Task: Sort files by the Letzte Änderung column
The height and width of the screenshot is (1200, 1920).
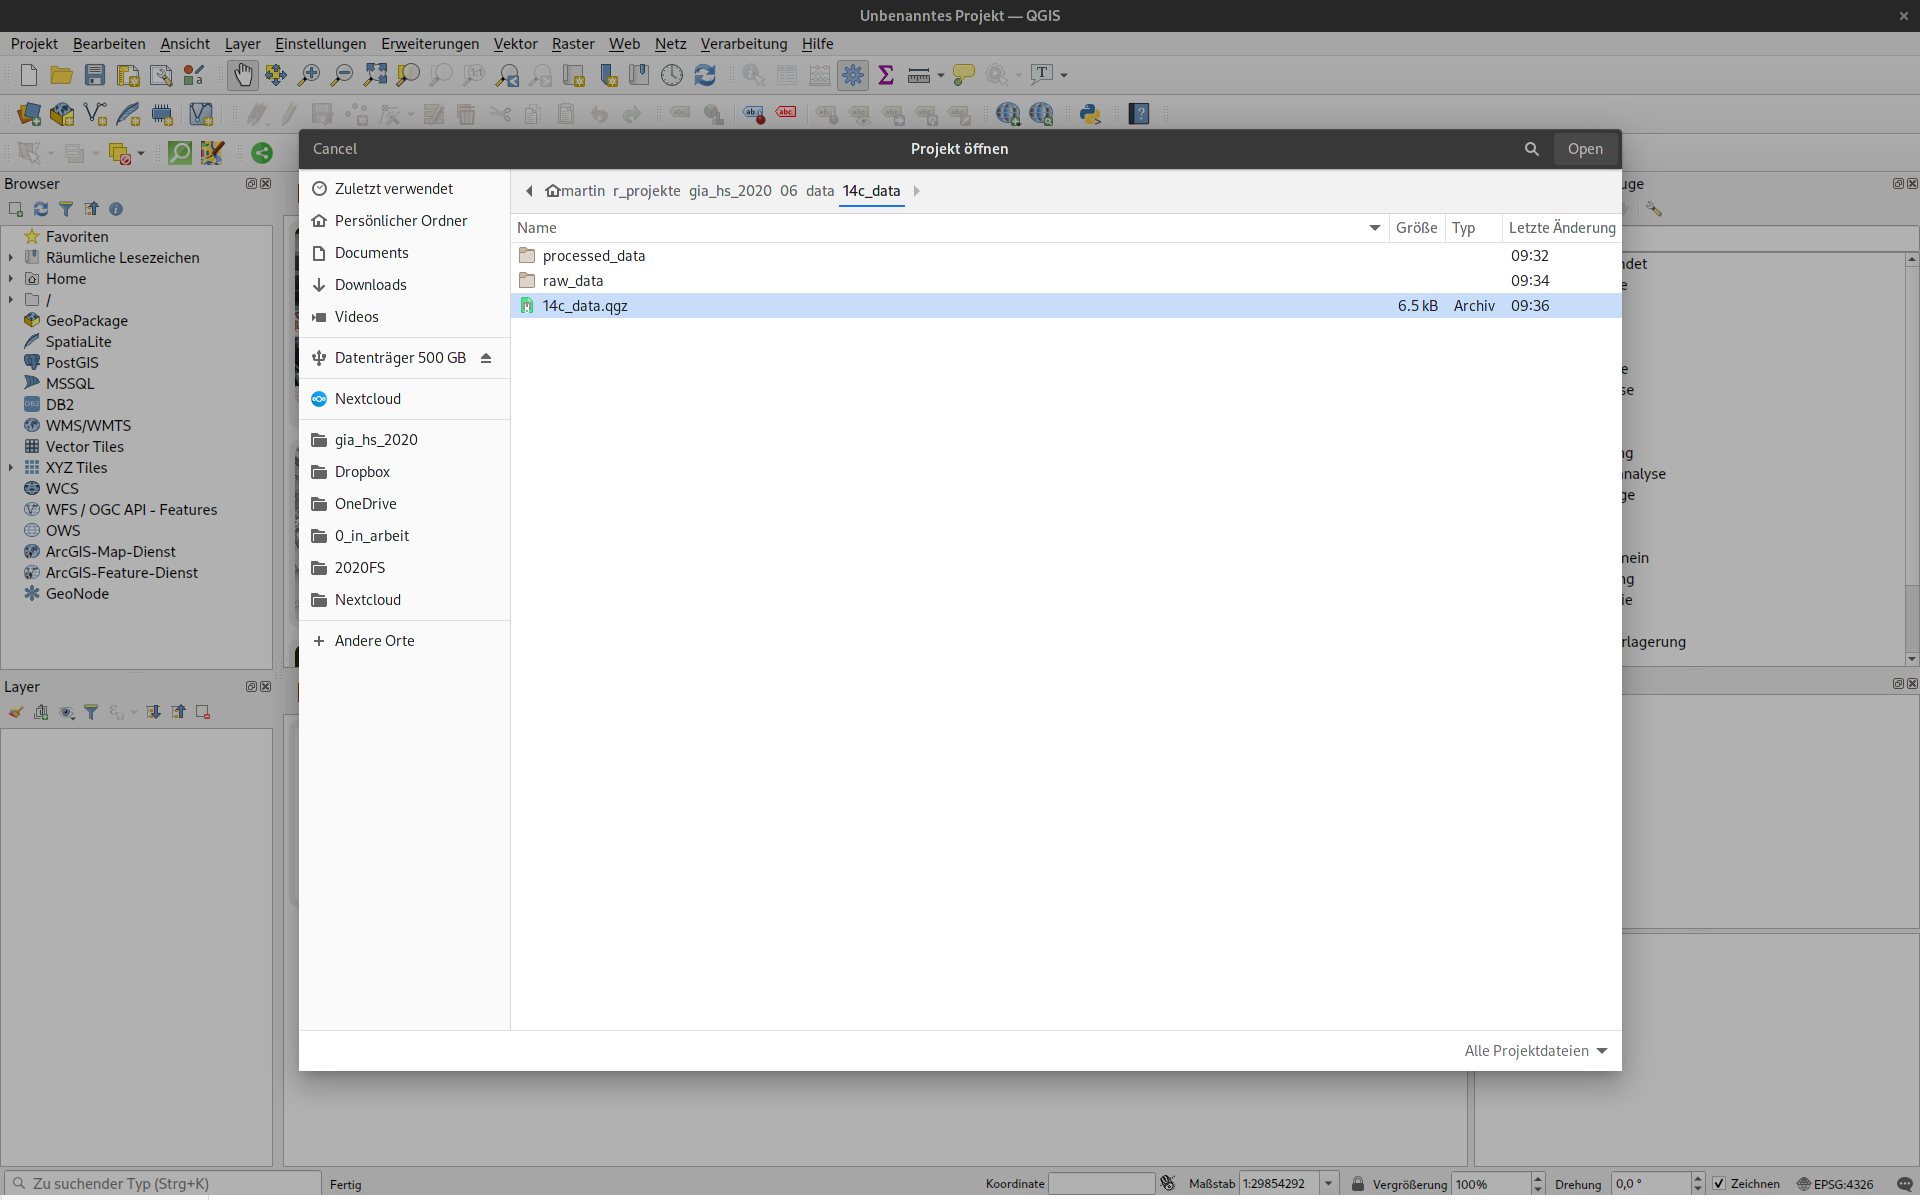Action: pos(1561,228)
